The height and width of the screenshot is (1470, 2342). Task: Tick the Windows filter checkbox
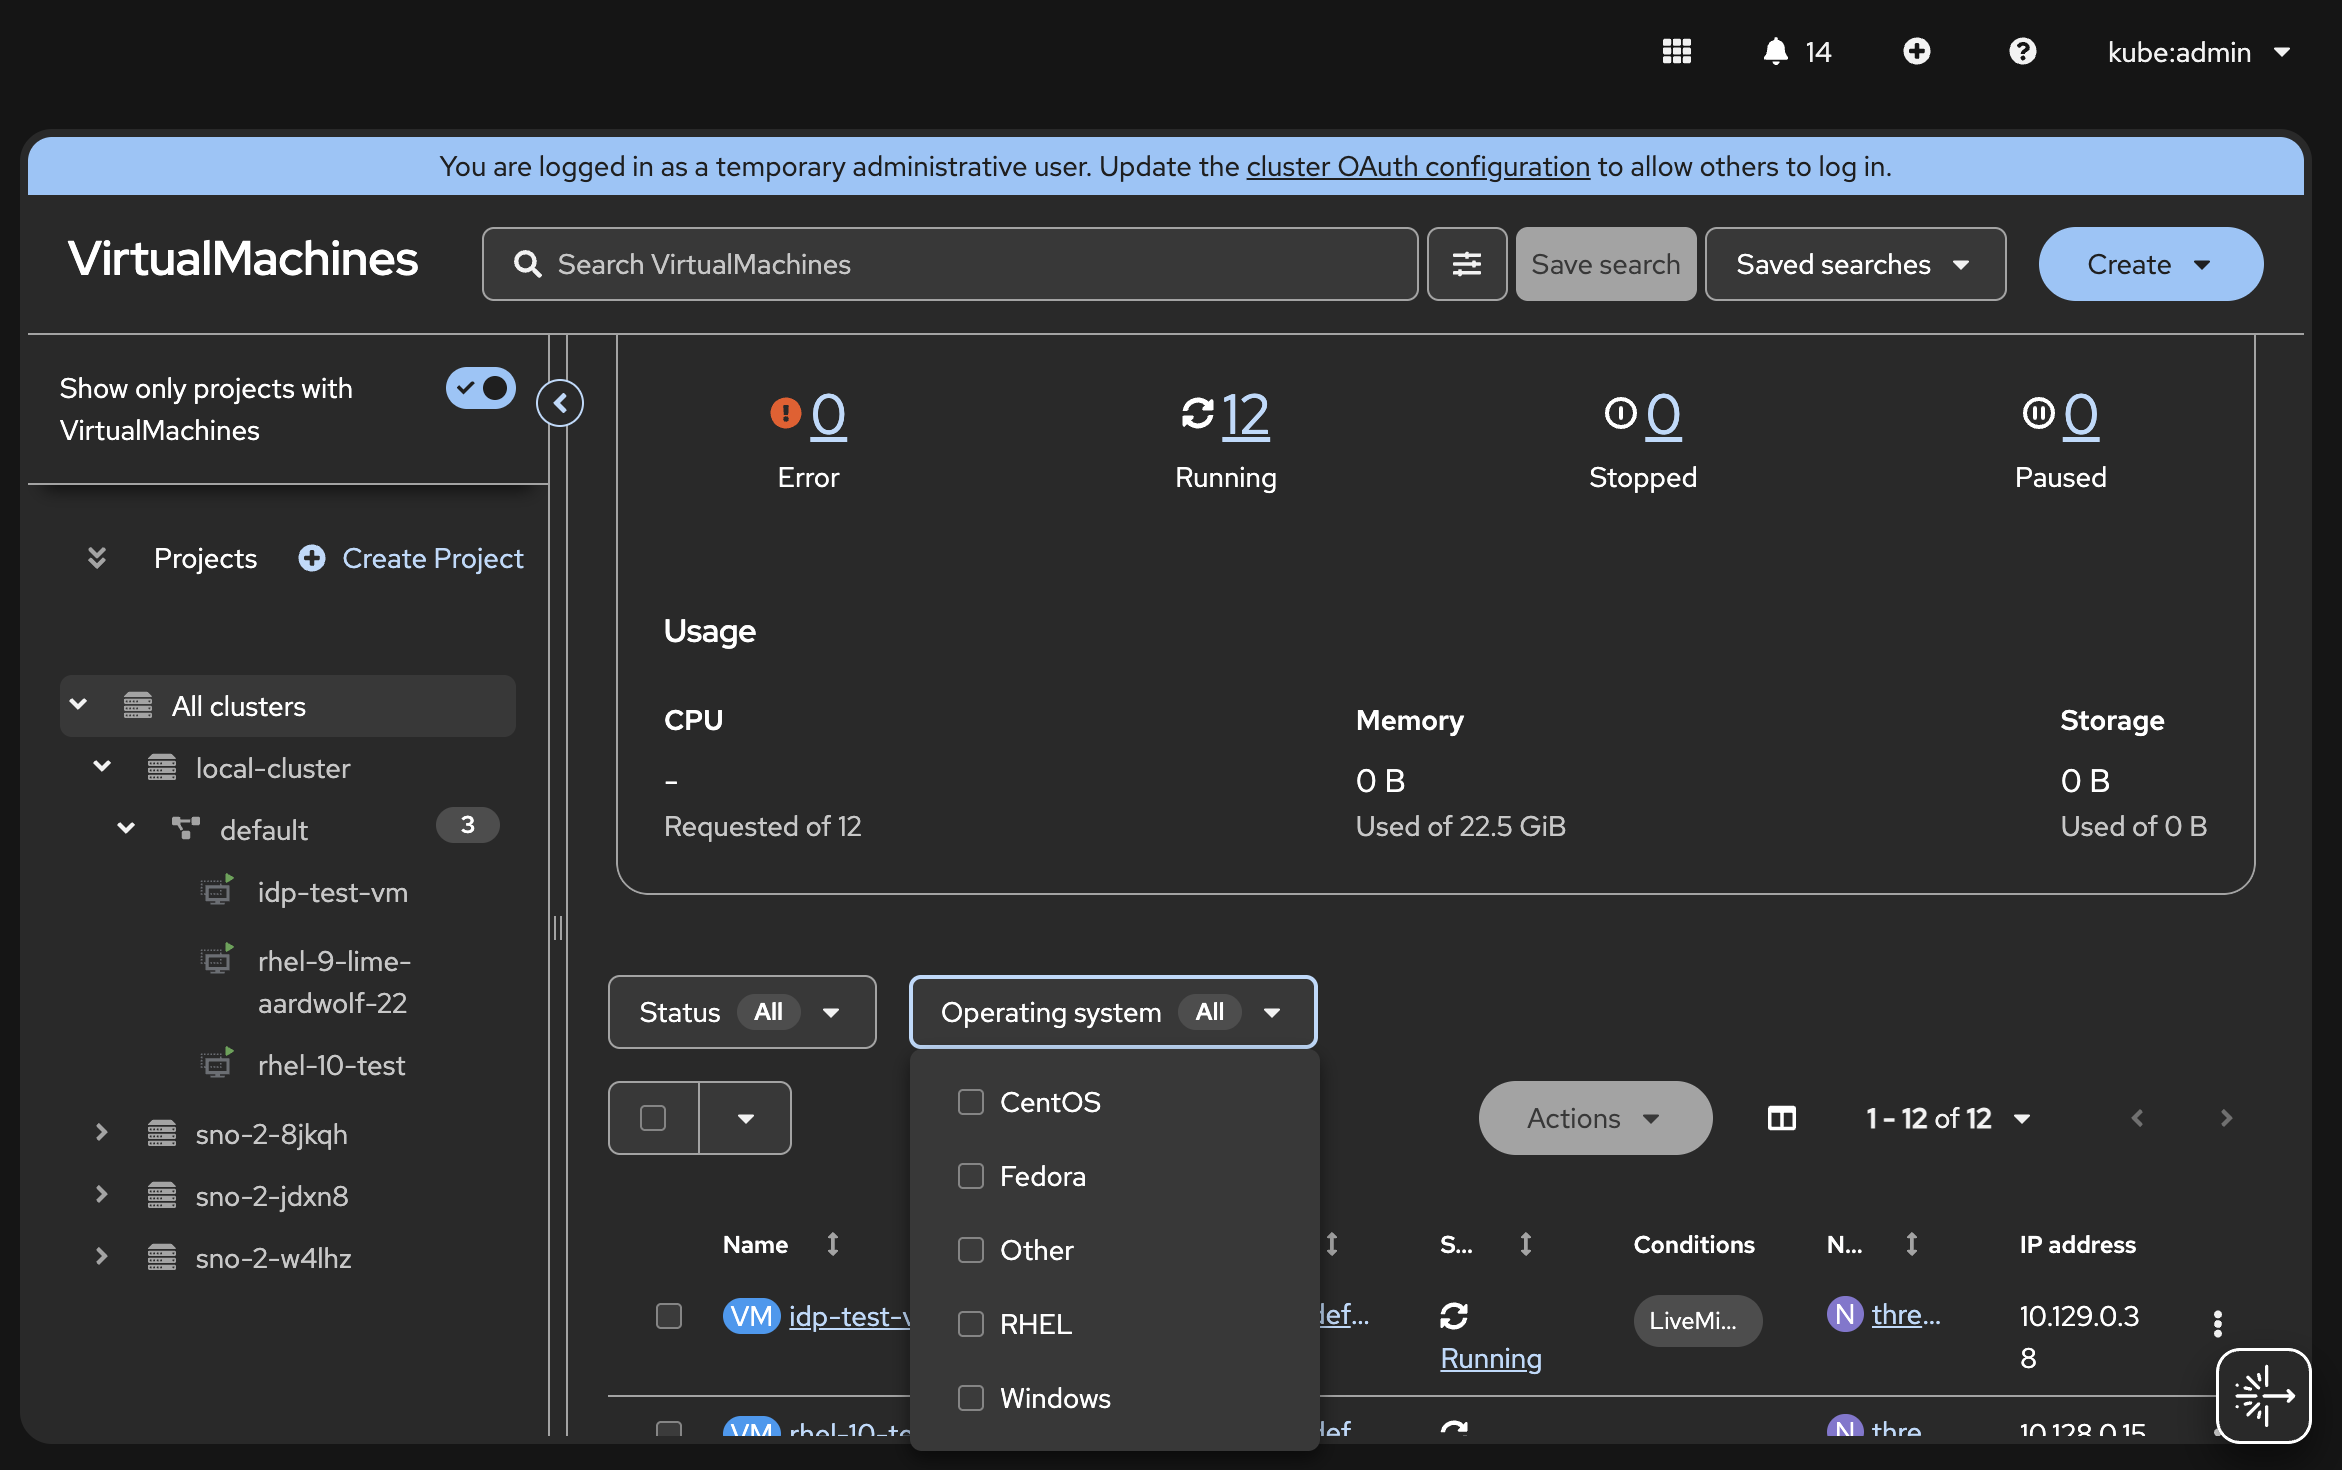coord(970,1398)
